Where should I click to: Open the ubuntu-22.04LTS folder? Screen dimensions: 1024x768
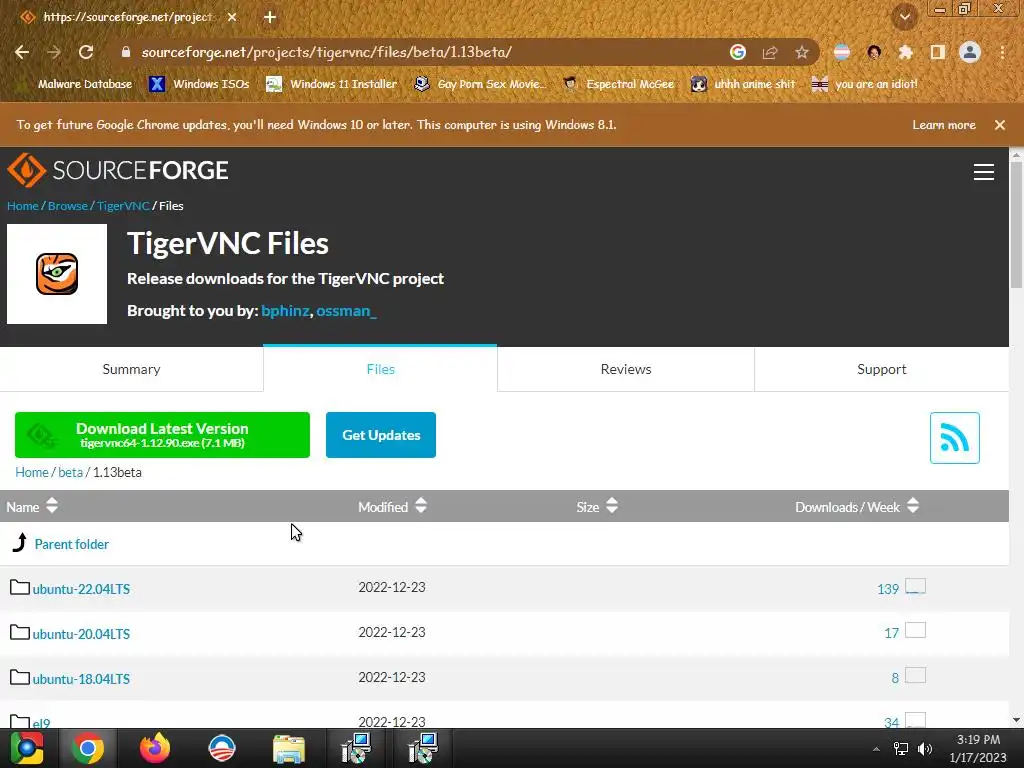82,589
